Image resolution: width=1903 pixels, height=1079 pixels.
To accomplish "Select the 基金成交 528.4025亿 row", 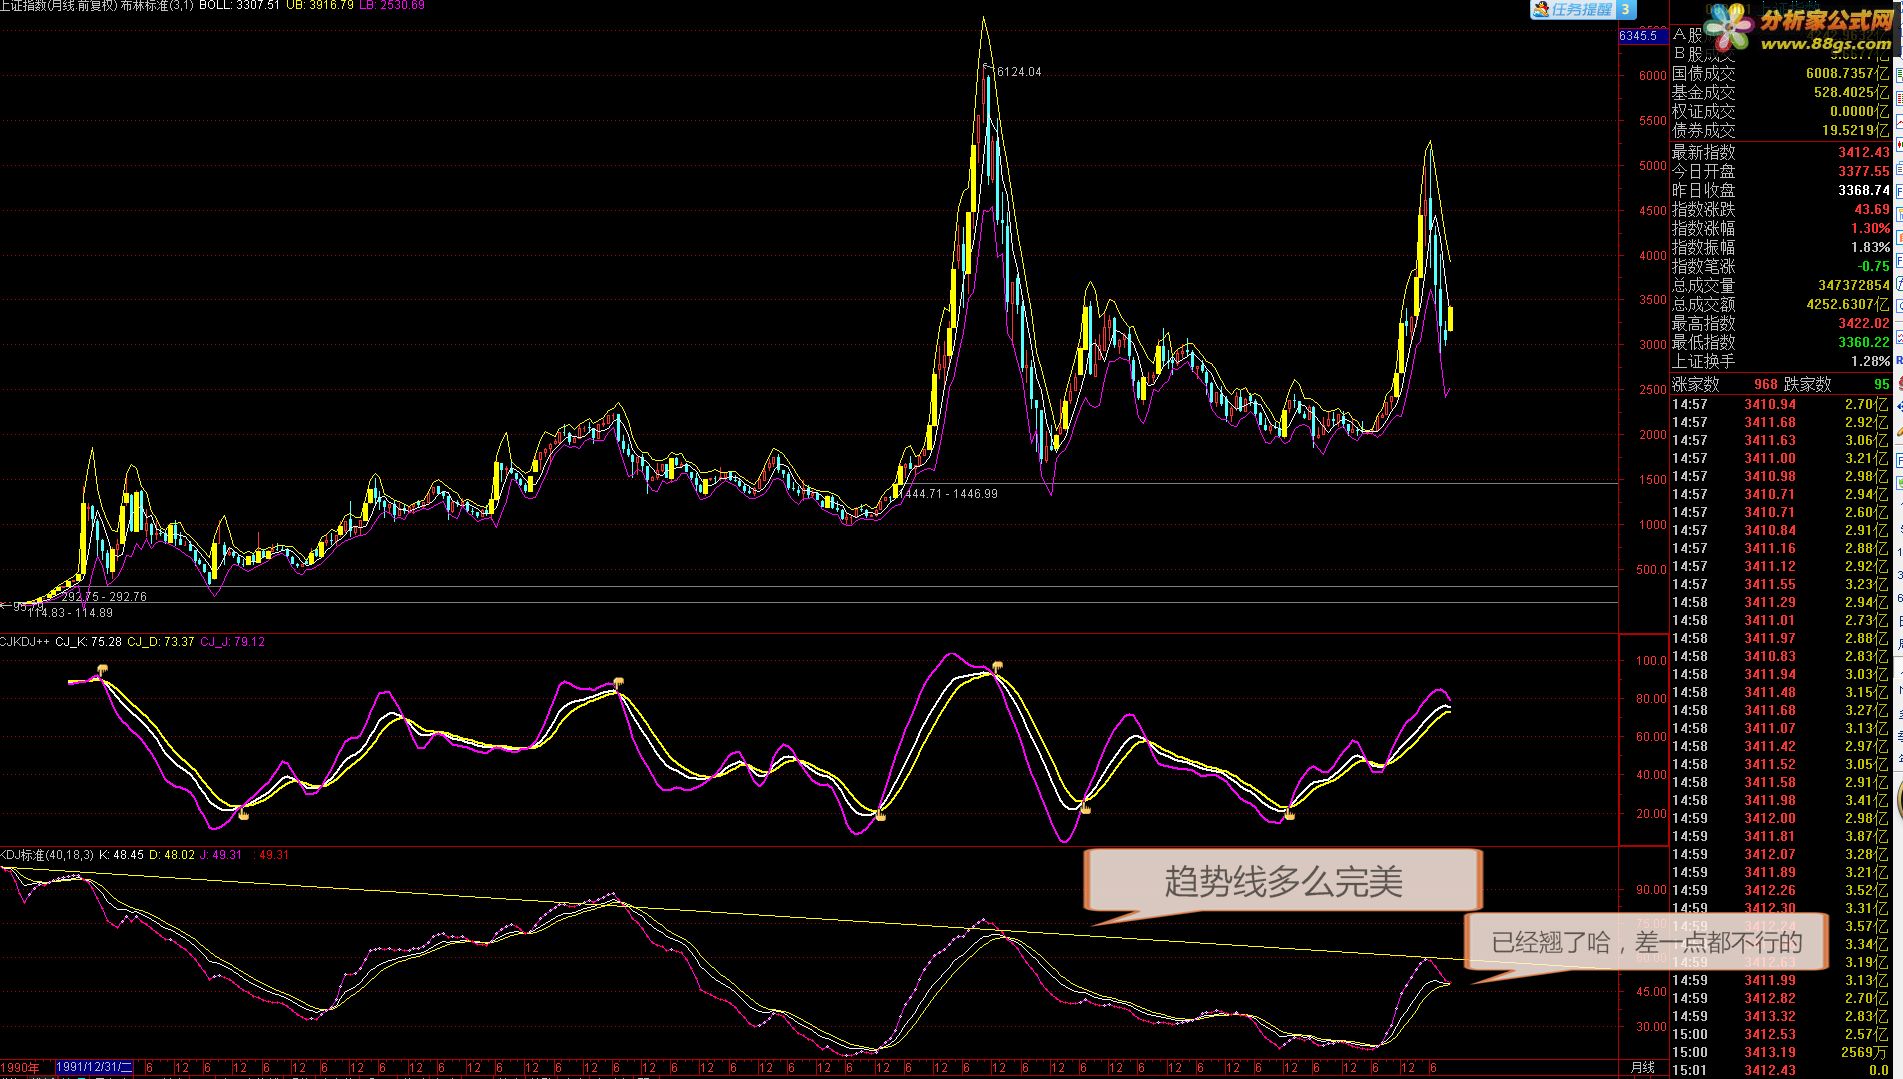I will (1781, 92).
